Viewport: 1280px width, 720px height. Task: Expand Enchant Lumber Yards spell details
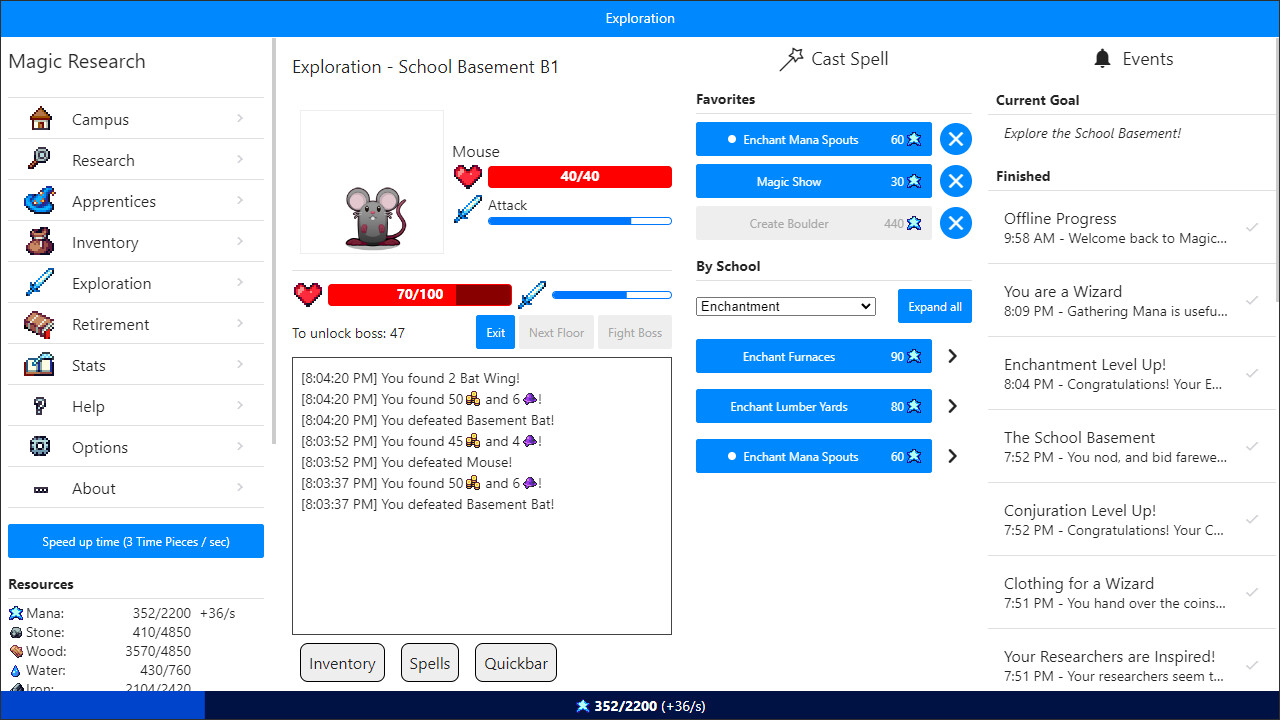click(952, 406)
